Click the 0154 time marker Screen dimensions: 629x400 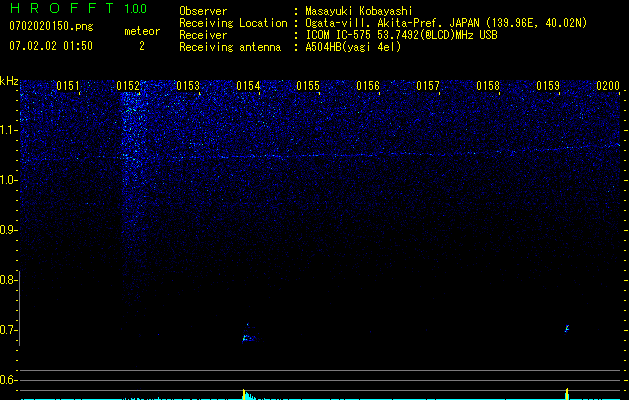pos(248,86)
